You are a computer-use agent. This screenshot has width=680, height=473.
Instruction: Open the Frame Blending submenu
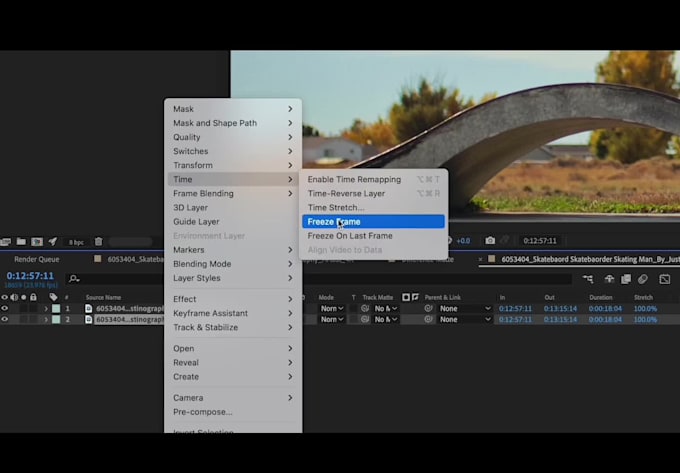pyautogui.click(x=233, y=193)
